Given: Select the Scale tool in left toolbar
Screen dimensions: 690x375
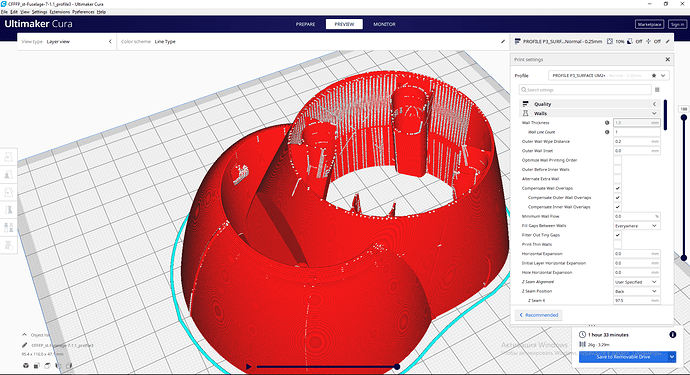Looking at the screenshot, I should click(x=8, y=174).
